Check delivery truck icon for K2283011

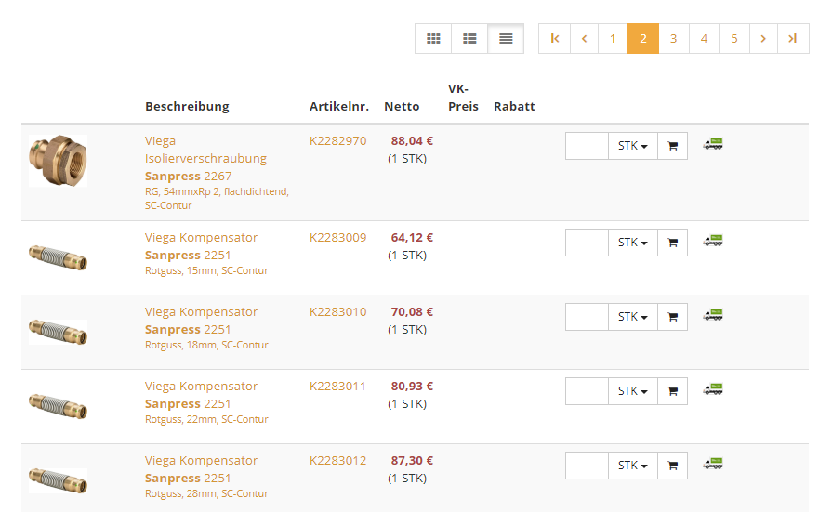713,389
